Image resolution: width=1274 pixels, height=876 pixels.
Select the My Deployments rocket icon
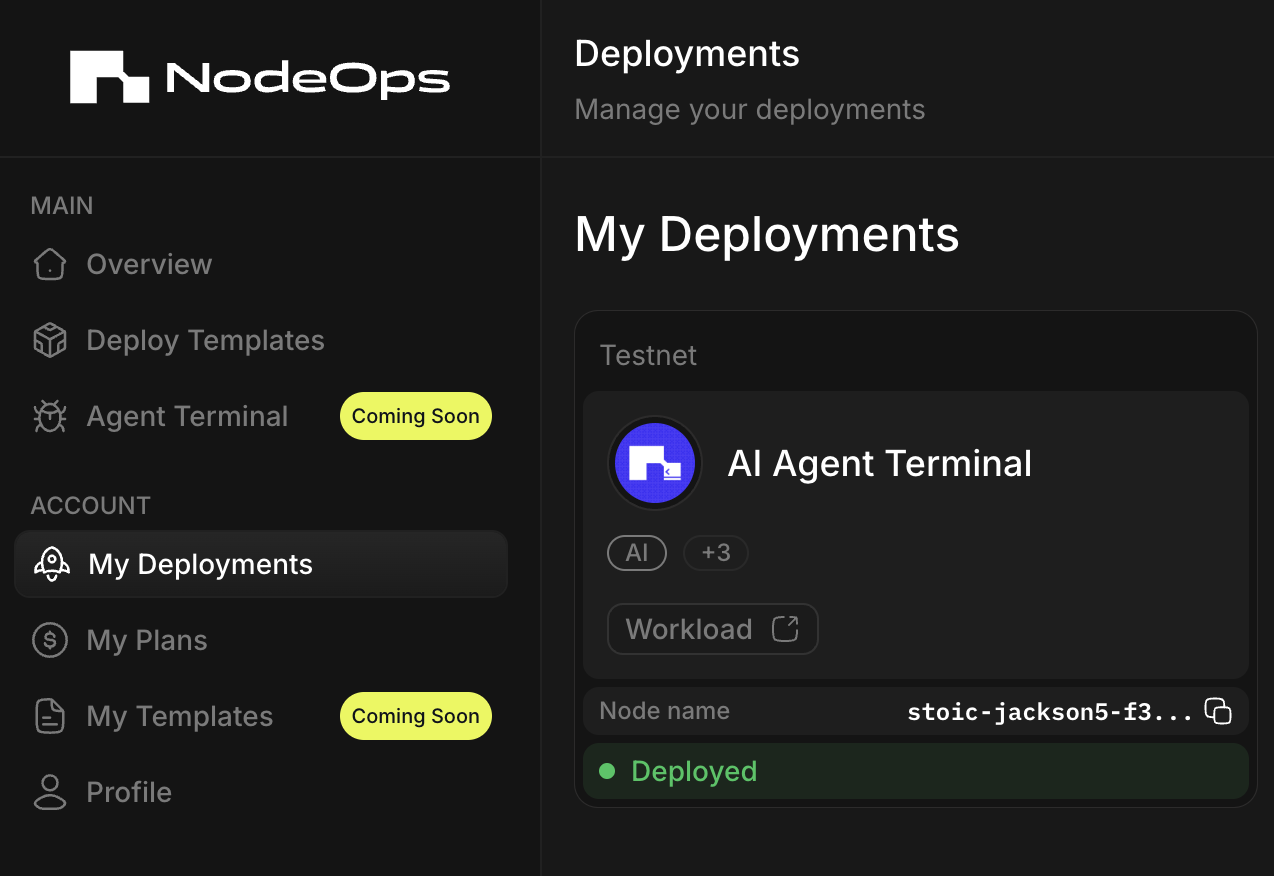click(x=49, y=563)
